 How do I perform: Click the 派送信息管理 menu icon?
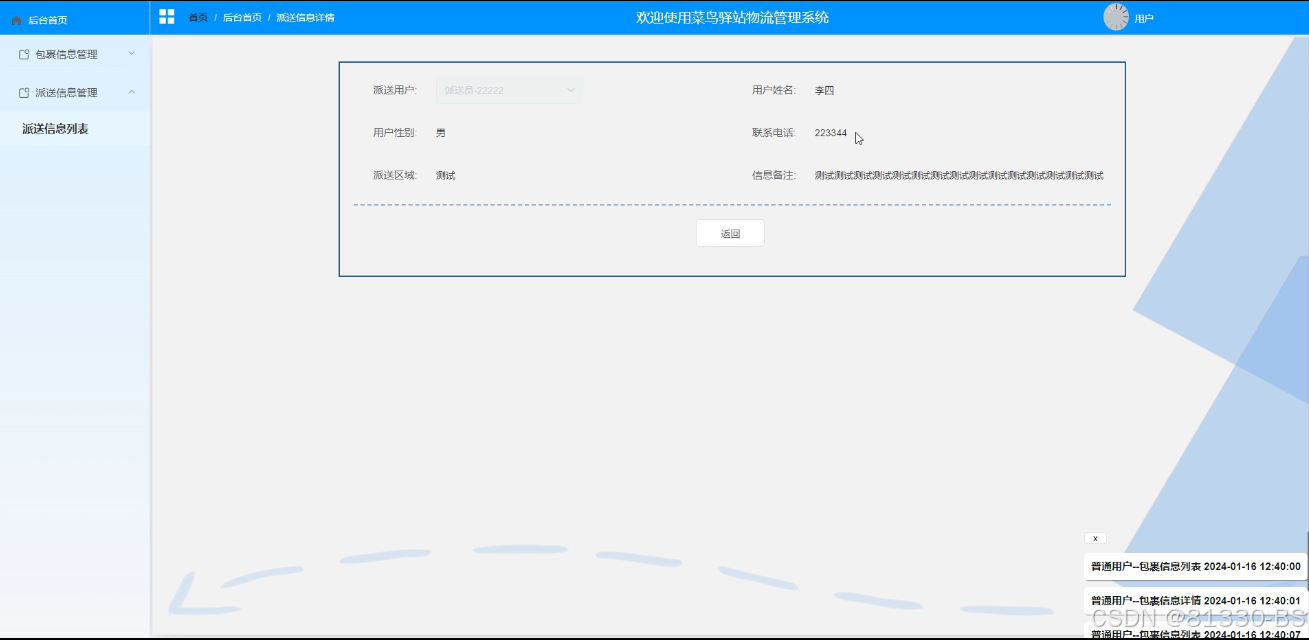coord(24,92)
